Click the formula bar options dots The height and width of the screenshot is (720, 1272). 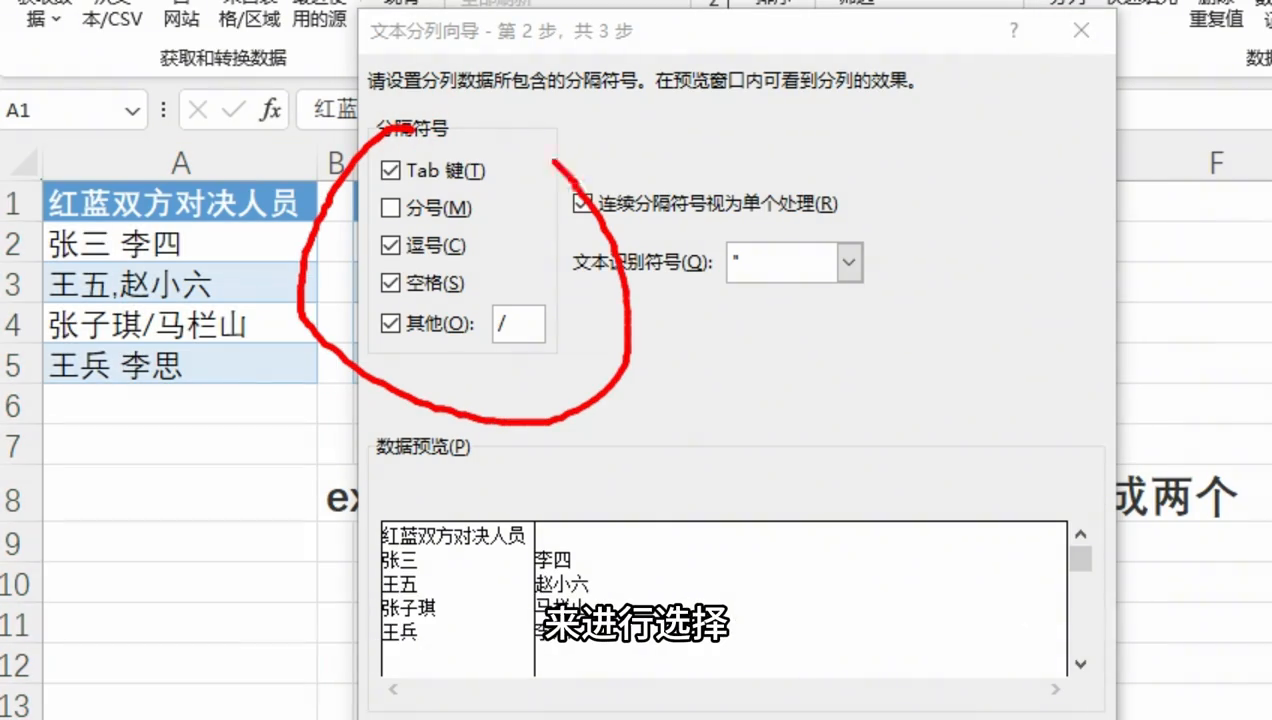pyautogui.click(x=163, y=110)
